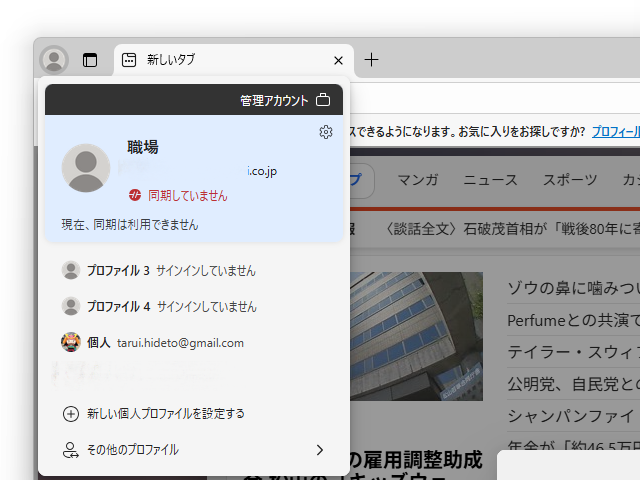The width and height of the screenshot is (640, 480).
Task: Open the ゾウの鼻に噛みつ news headline
Action: pos(573,288)
